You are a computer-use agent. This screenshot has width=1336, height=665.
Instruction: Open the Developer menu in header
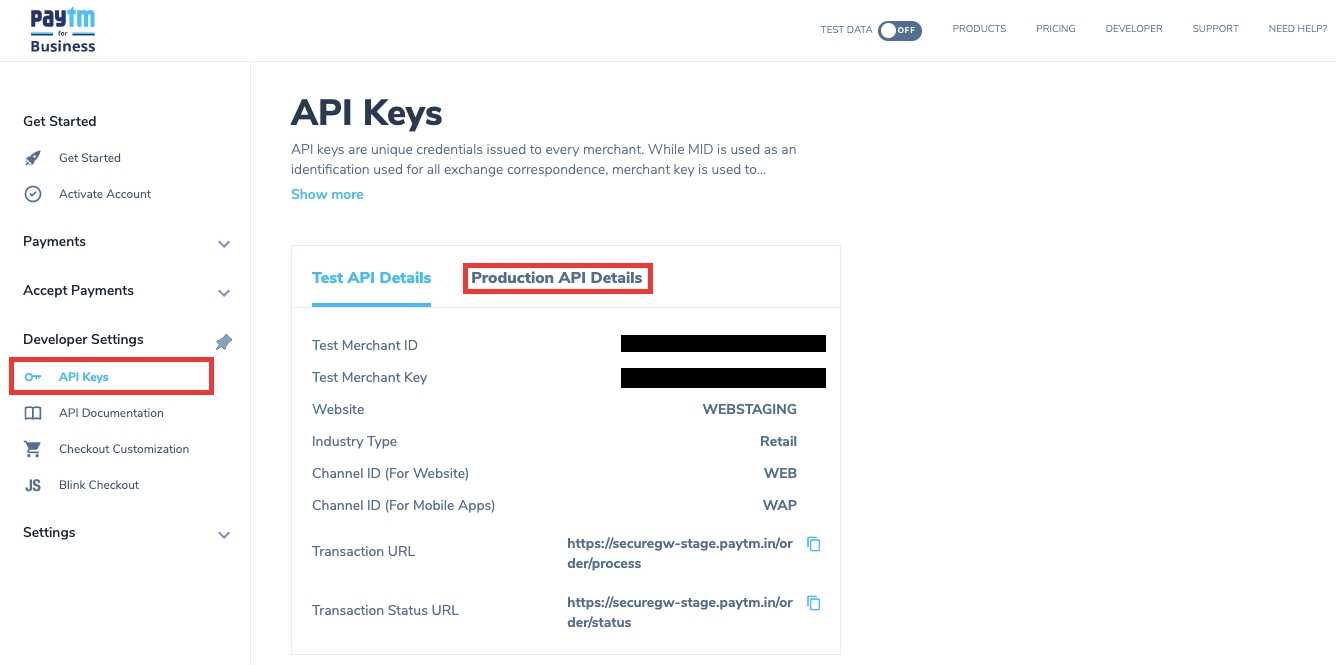coord(1133,29)
